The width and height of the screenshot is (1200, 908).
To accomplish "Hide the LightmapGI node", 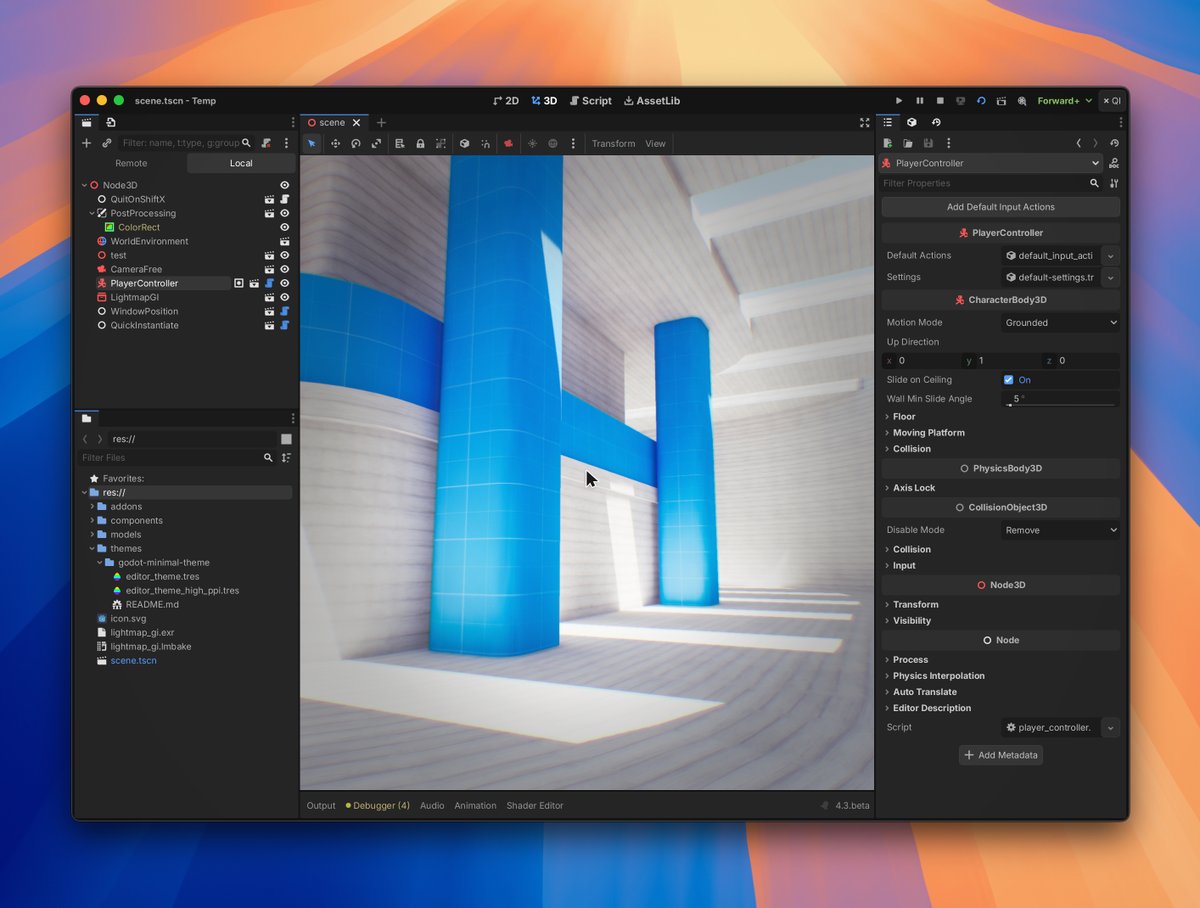I will pyautogui.click(x=284, y=297).
